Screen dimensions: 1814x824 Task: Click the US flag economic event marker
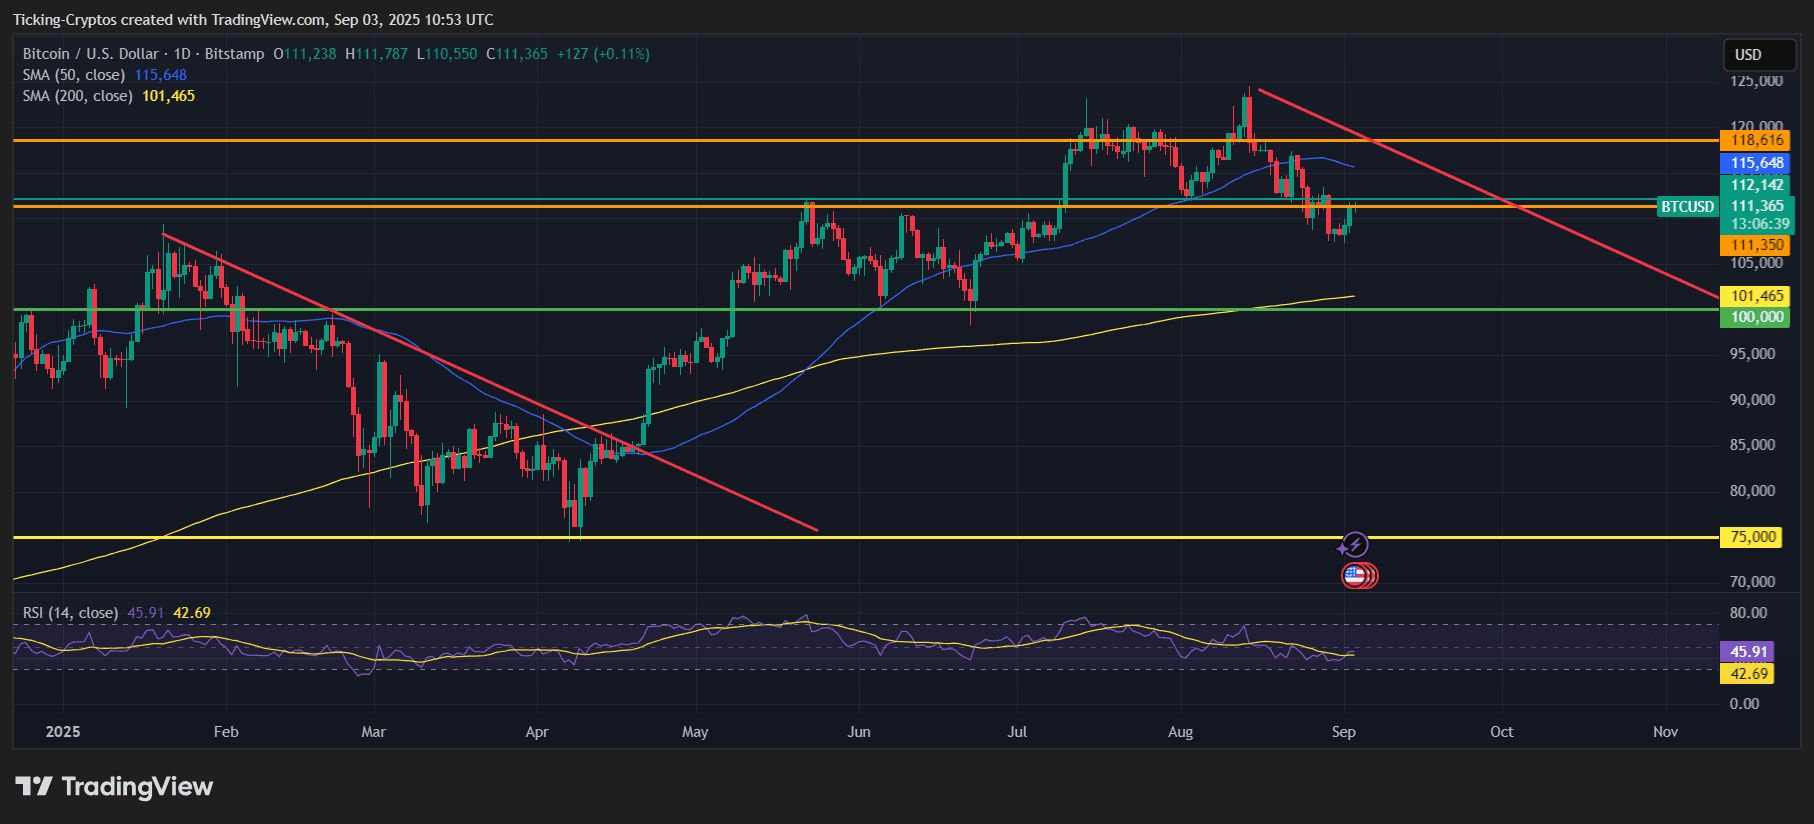(x=1356, y=575)
